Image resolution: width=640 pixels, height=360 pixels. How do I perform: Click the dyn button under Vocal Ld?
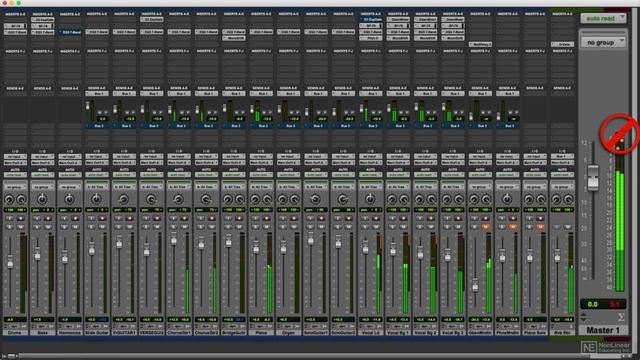371,326
